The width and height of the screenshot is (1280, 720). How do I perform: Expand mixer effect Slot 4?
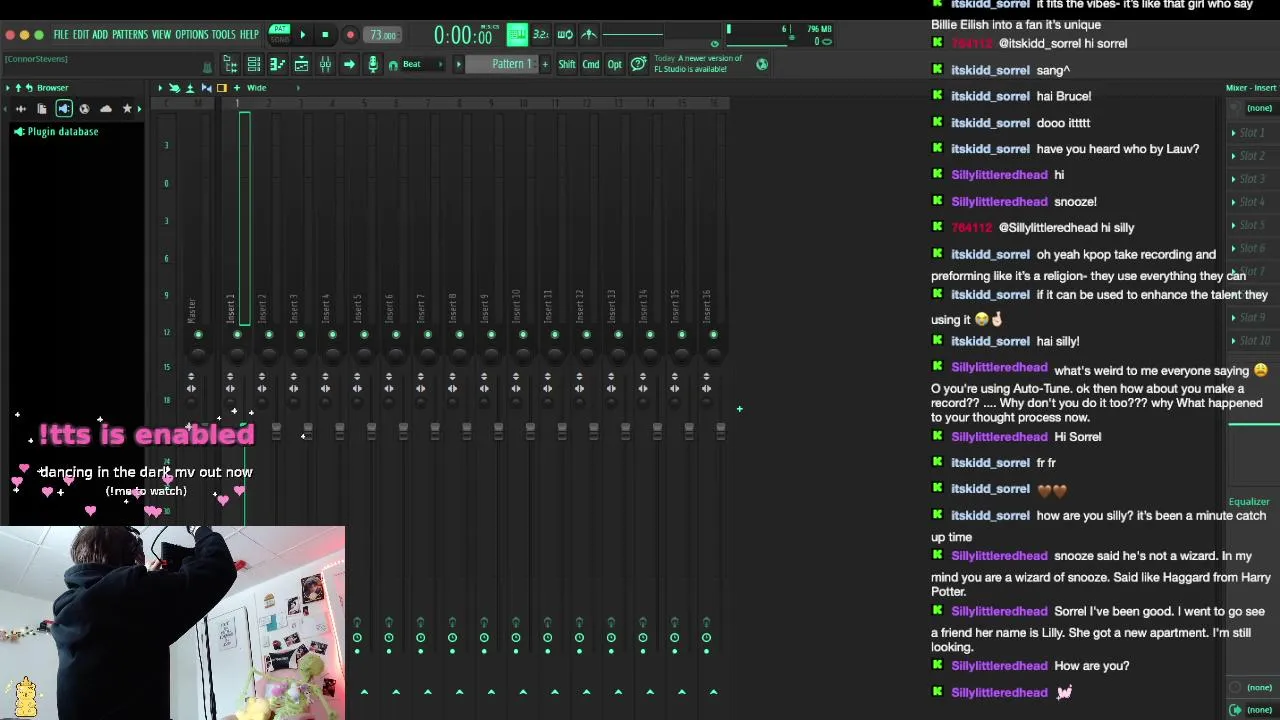click(1234, 202)
